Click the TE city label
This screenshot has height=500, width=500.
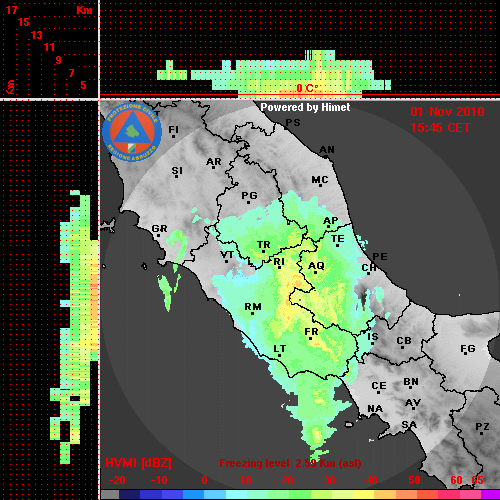click(x=338, y=239)
